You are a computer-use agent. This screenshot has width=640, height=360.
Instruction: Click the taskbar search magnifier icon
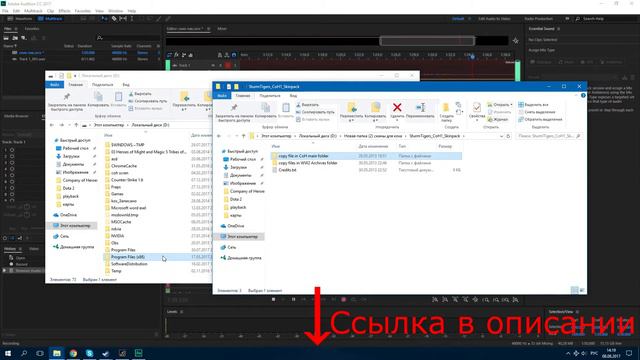tap(24, 353)
